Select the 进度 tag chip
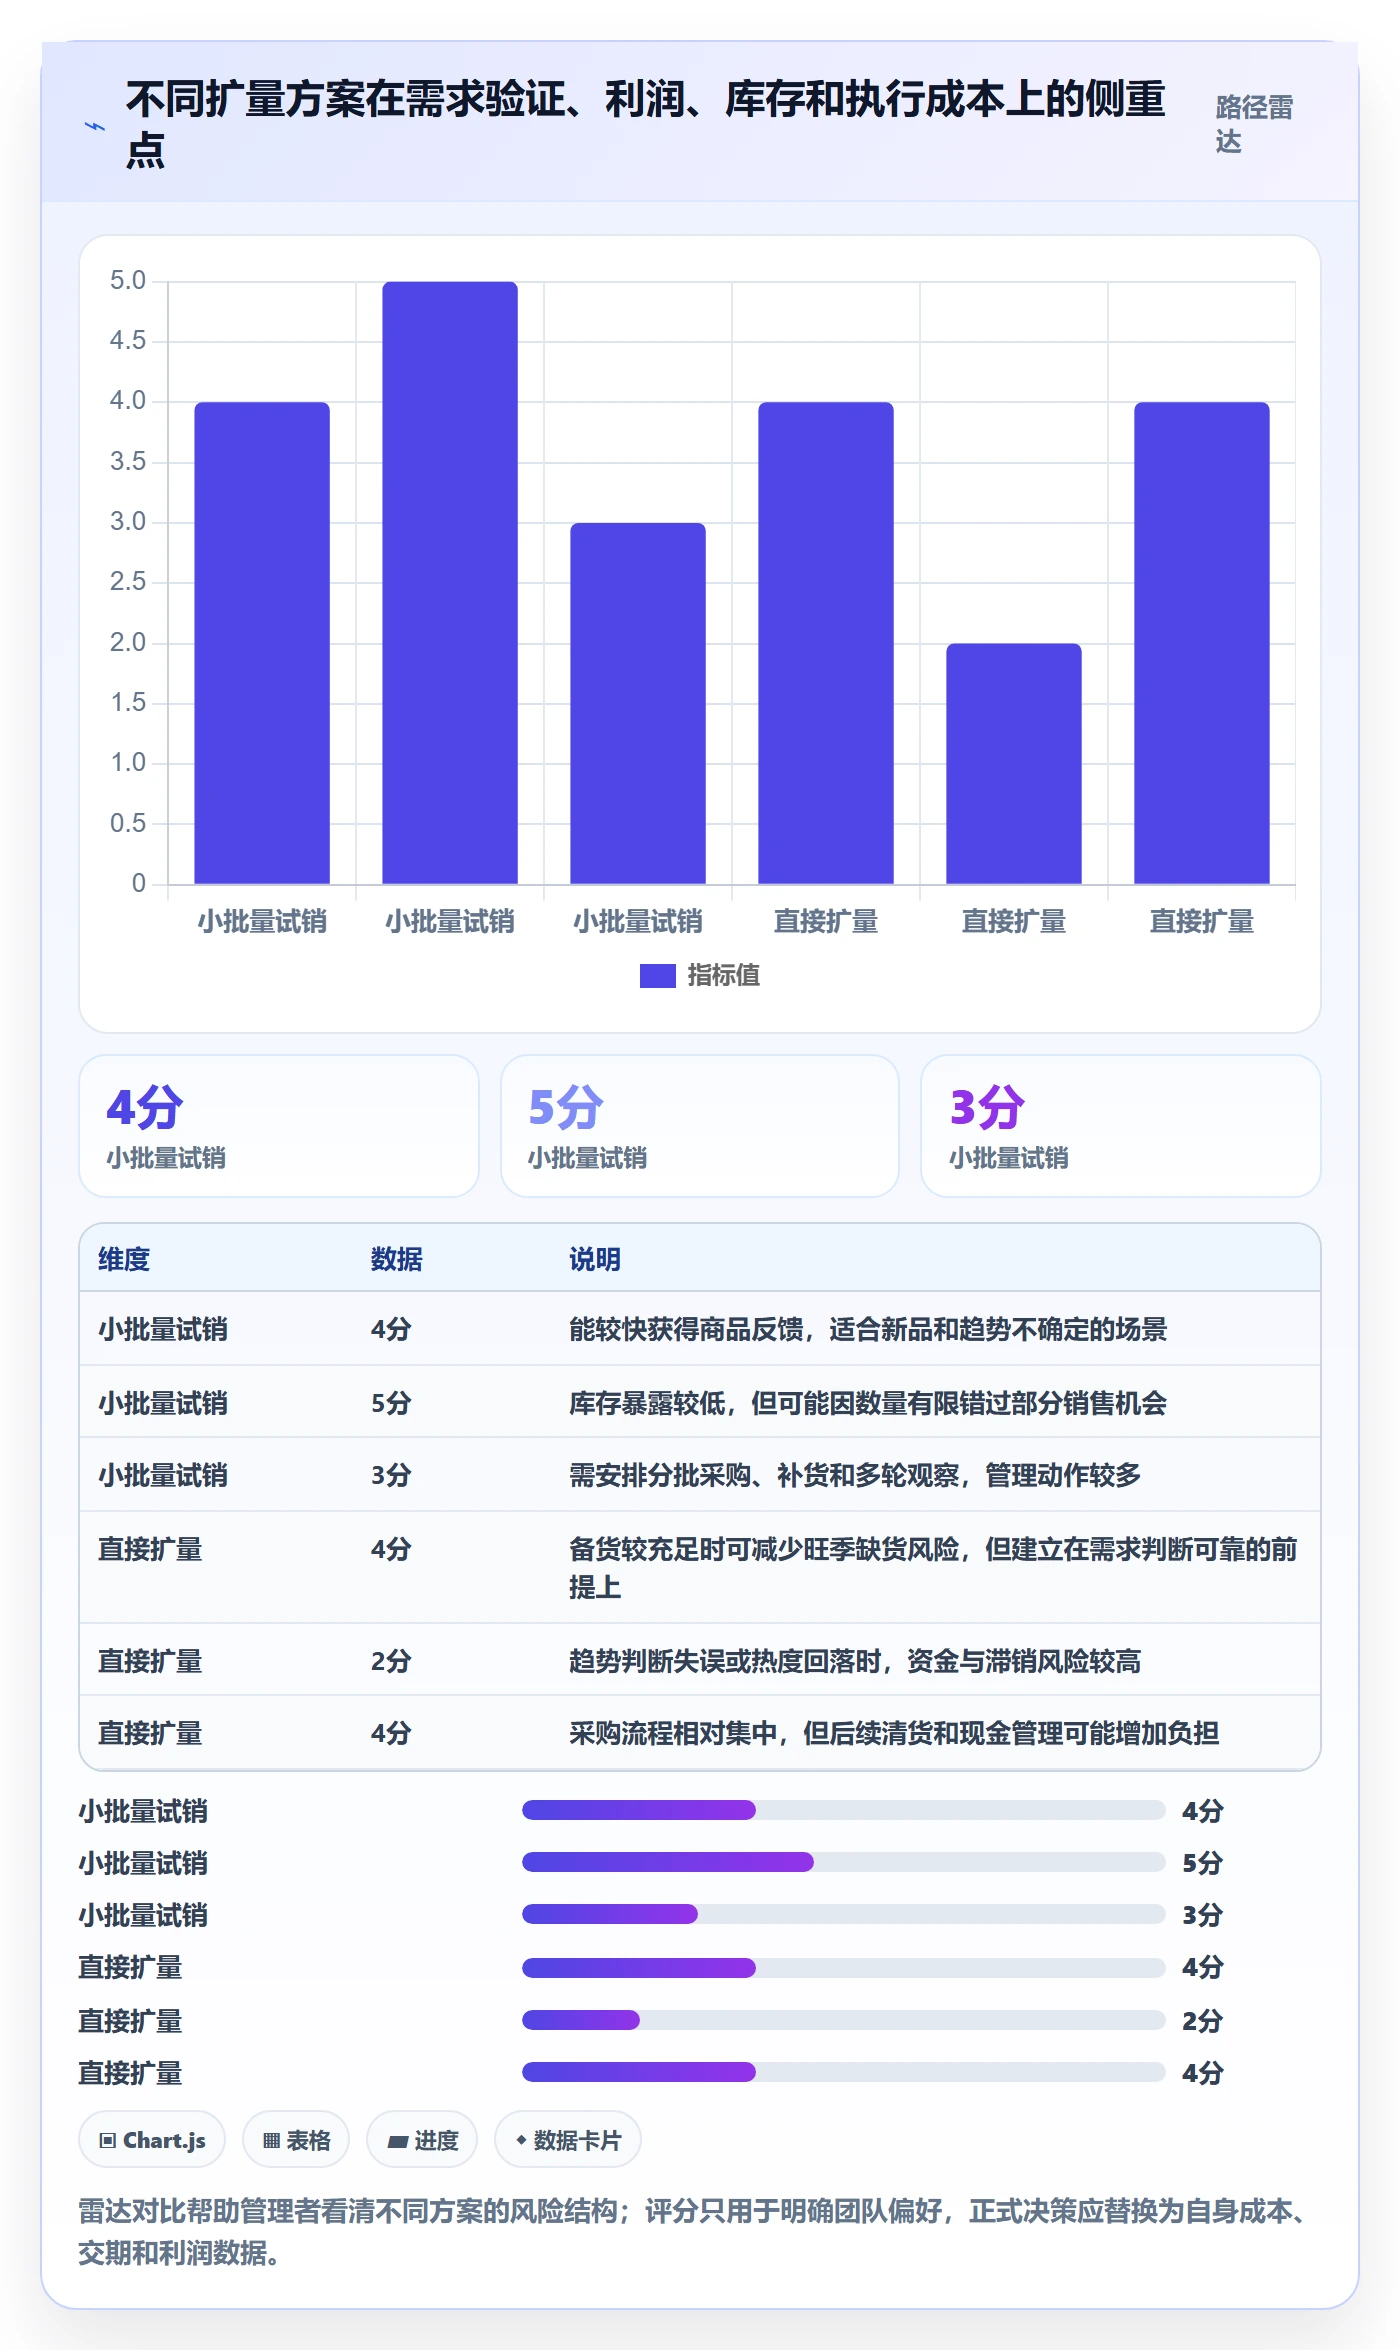Viewport: 1400px width, 2350px height. [x=422, y=2140]
